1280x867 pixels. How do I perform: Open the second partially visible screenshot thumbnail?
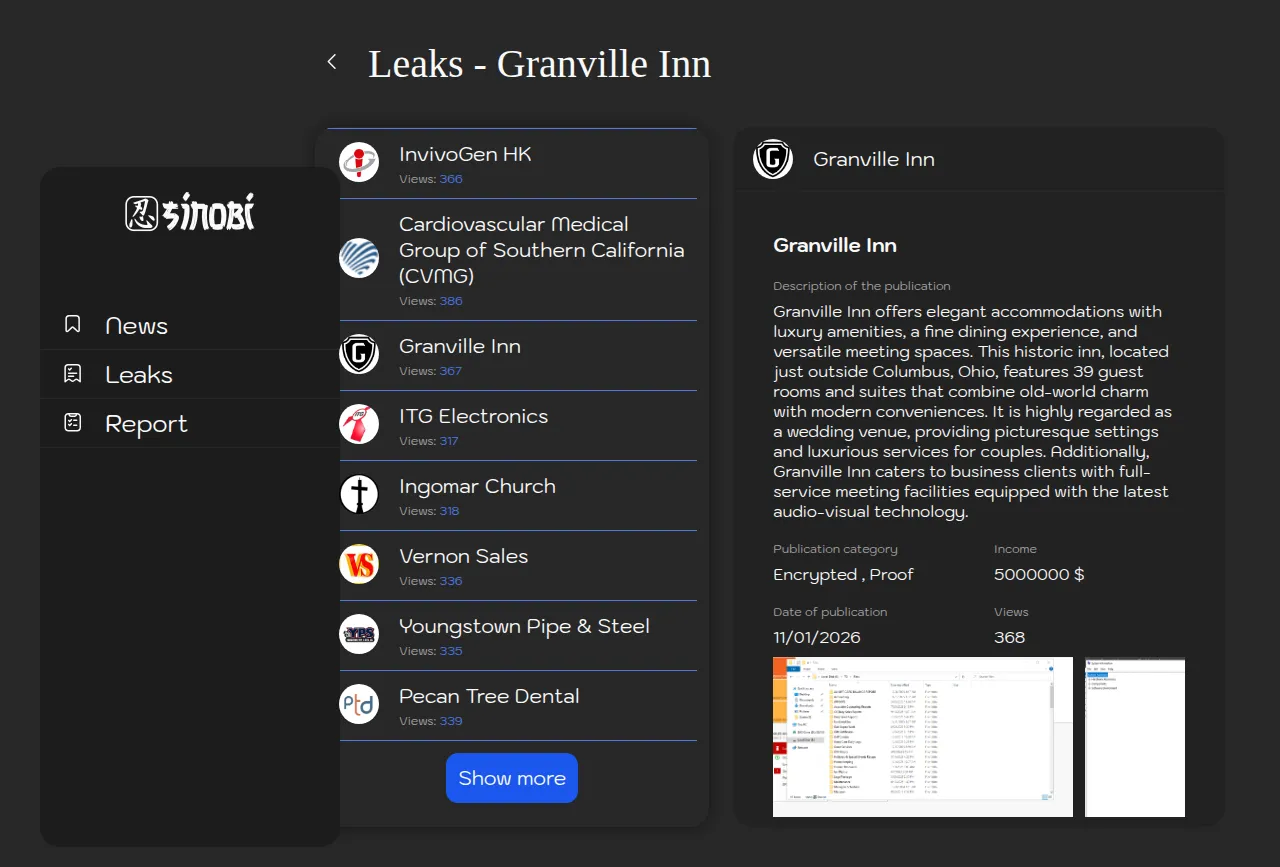[1135, 736]
